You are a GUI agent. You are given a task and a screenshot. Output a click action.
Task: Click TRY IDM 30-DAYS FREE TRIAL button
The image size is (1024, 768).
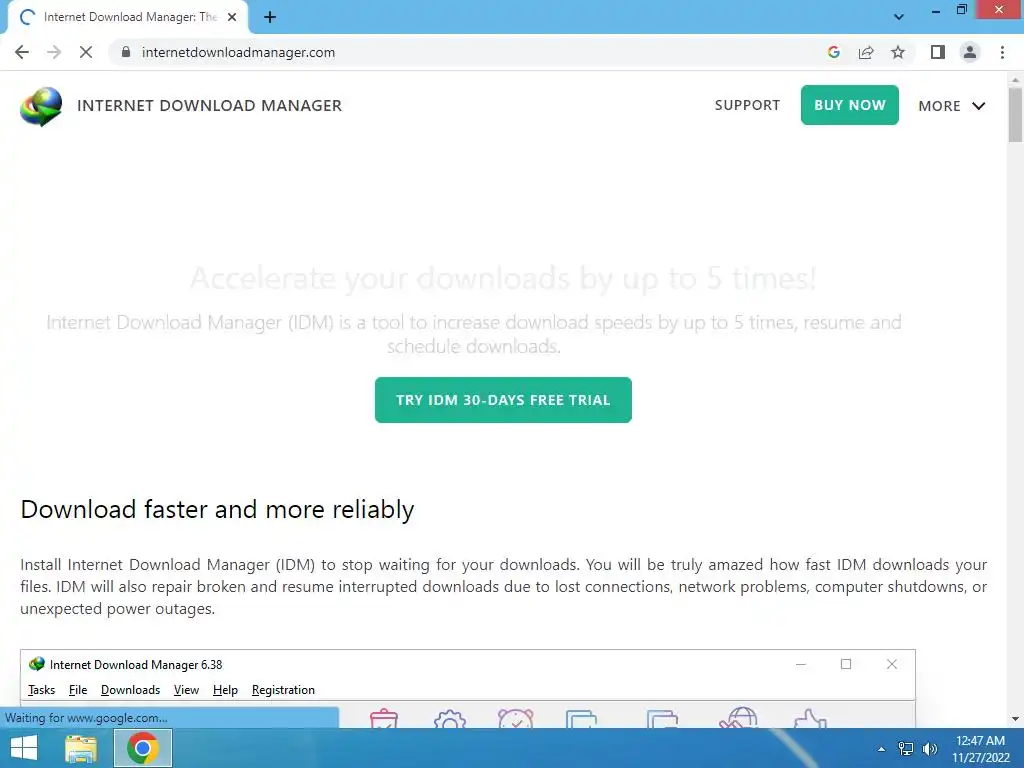click(503, 400)
